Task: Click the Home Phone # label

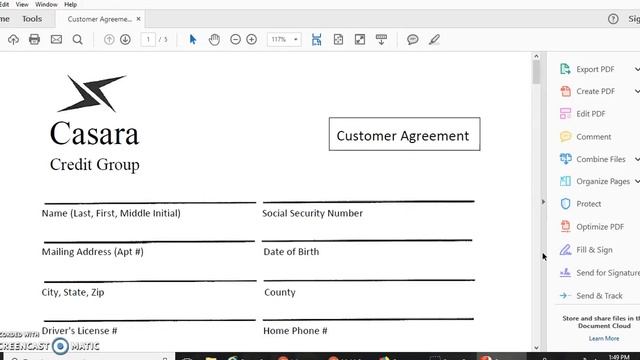Action: (295, 331)
